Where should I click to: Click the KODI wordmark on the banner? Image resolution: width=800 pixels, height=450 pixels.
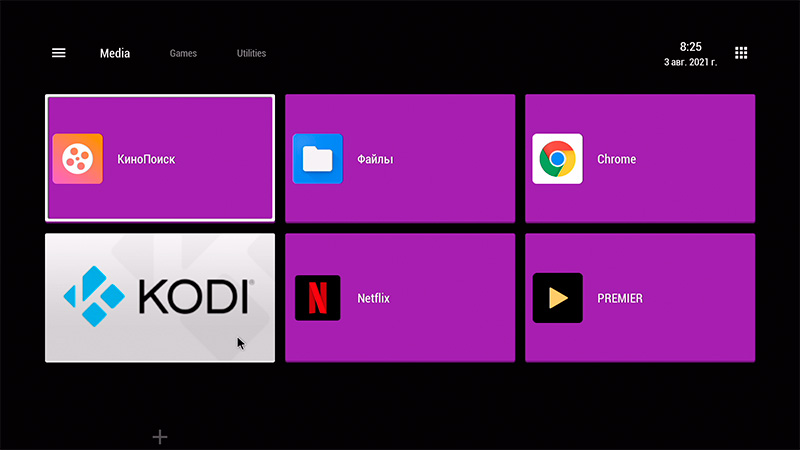coord(193,297)
